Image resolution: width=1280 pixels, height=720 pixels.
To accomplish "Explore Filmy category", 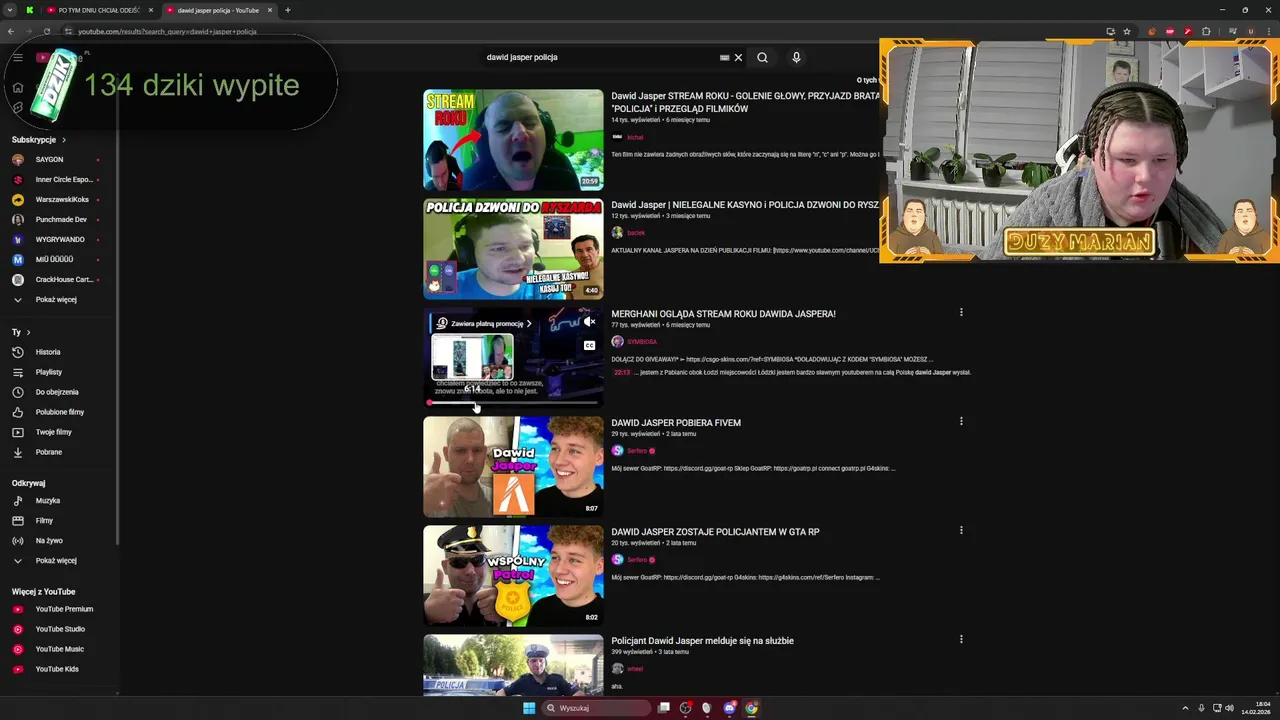I will point(44,520).
